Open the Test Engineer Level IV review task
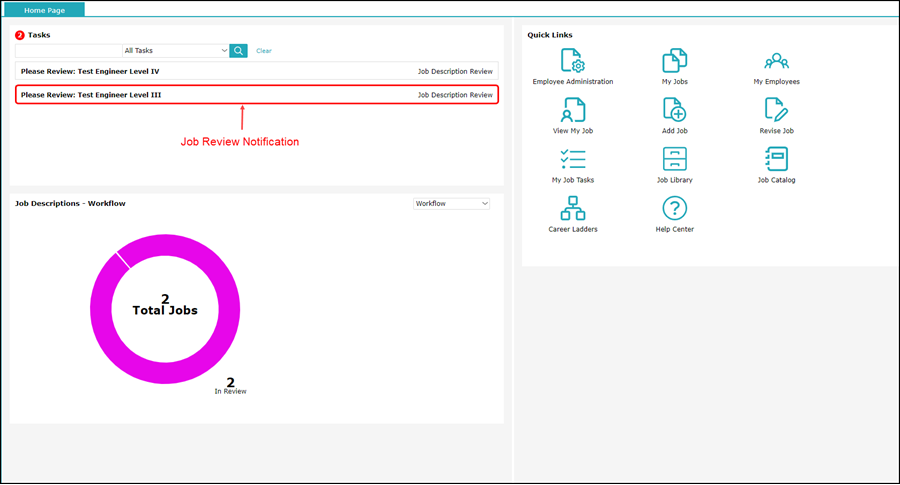Image resolution: width=900 pixels, height=485 pixels. [x=90, y=72]
